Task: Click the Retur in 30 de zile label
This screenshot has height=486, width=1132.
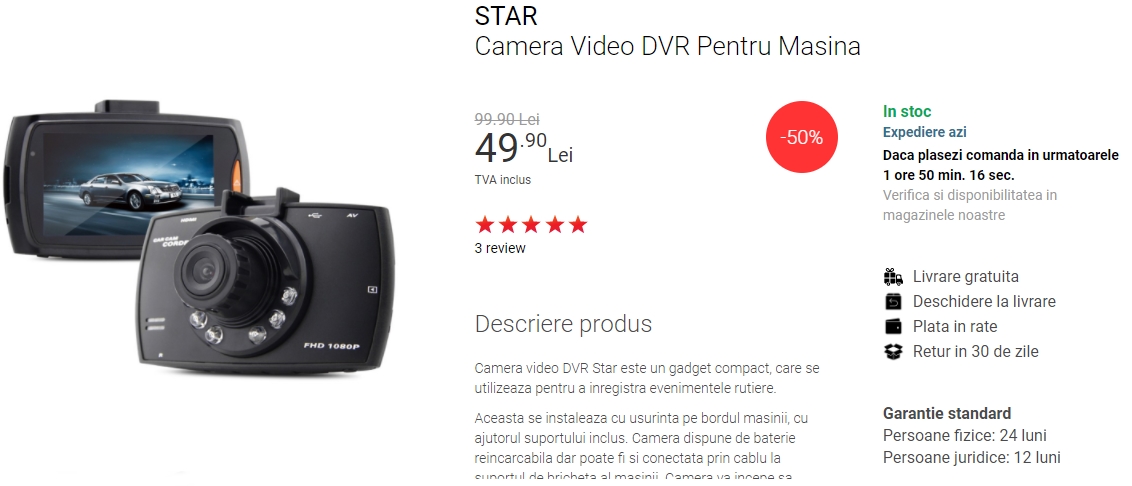Action: [975, 352]
